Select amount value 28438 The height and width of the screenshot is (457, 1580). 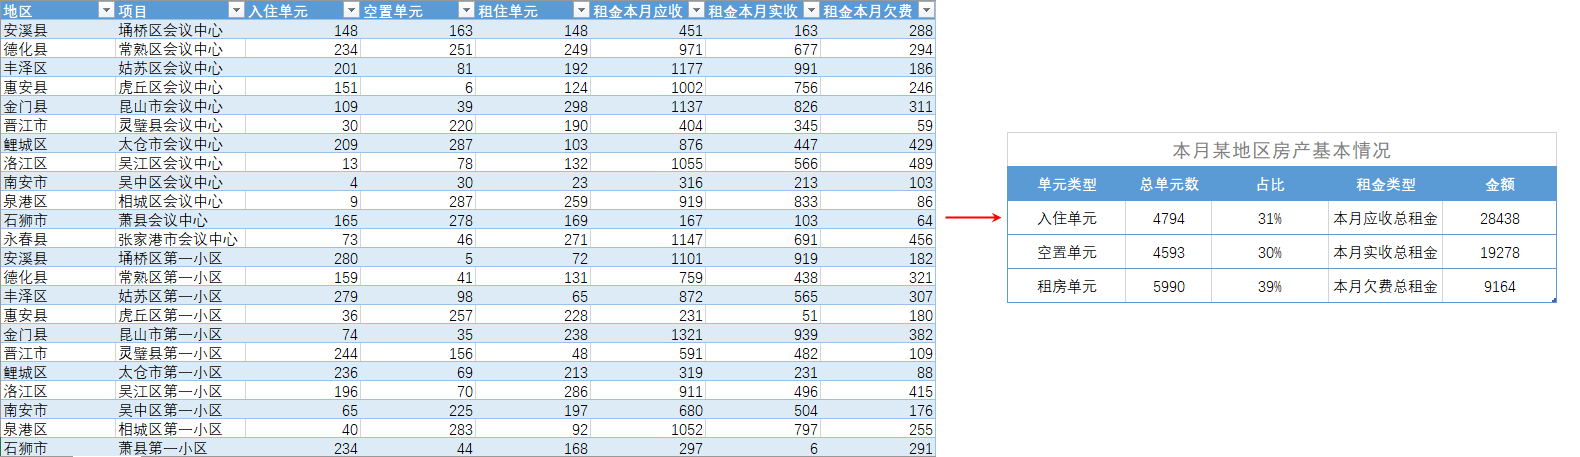(1499, 218)
